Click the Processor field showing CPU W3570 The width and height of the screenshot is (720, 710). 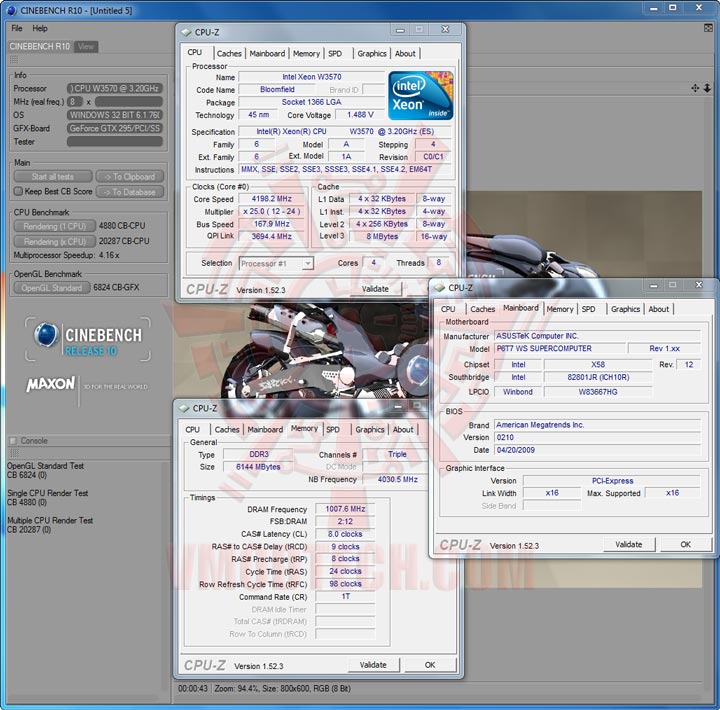[115, 88]
